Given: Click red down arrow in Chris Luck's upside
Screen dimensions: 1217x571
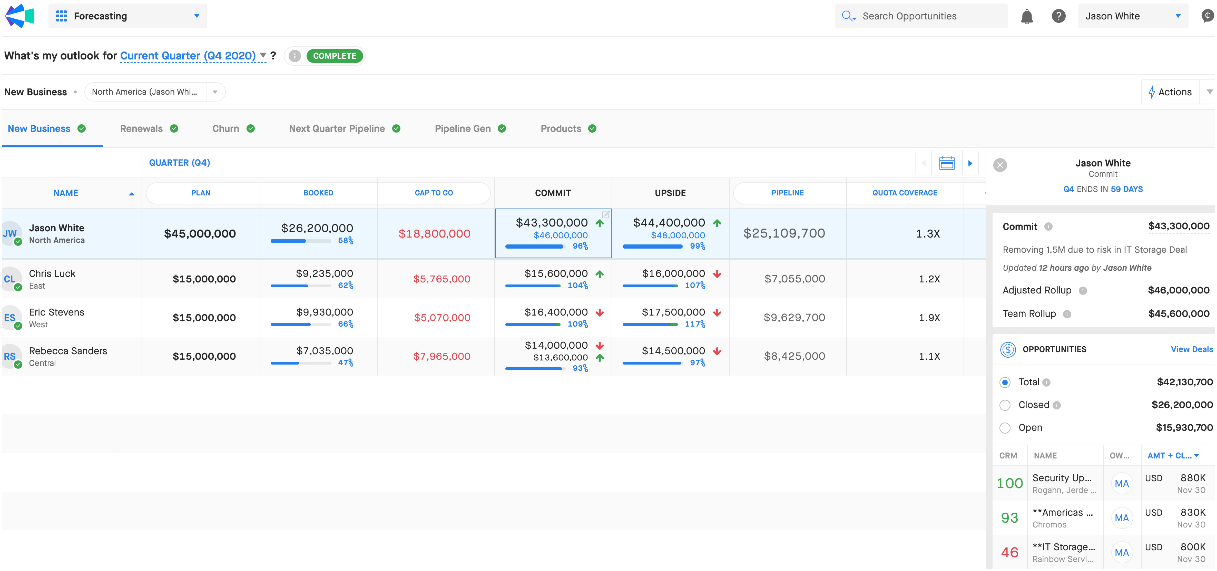Looking at the screenshot, I should tap(717, 274).
